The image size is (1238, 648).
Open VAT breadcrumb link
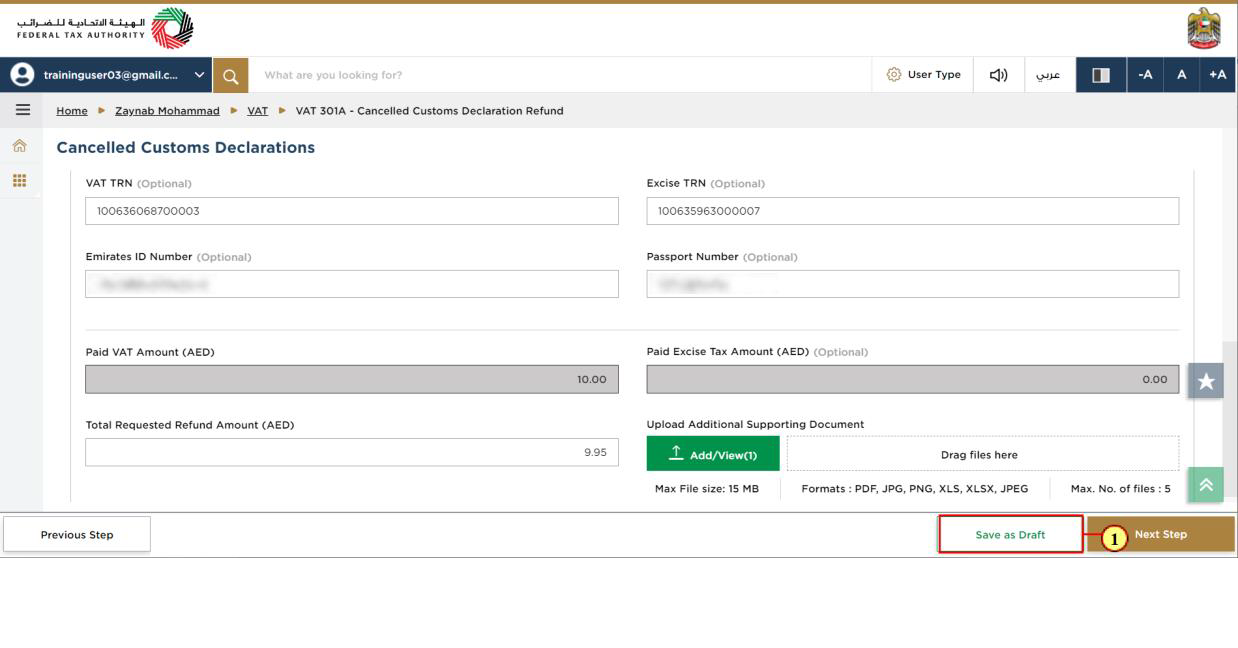[x=257, y=111]
